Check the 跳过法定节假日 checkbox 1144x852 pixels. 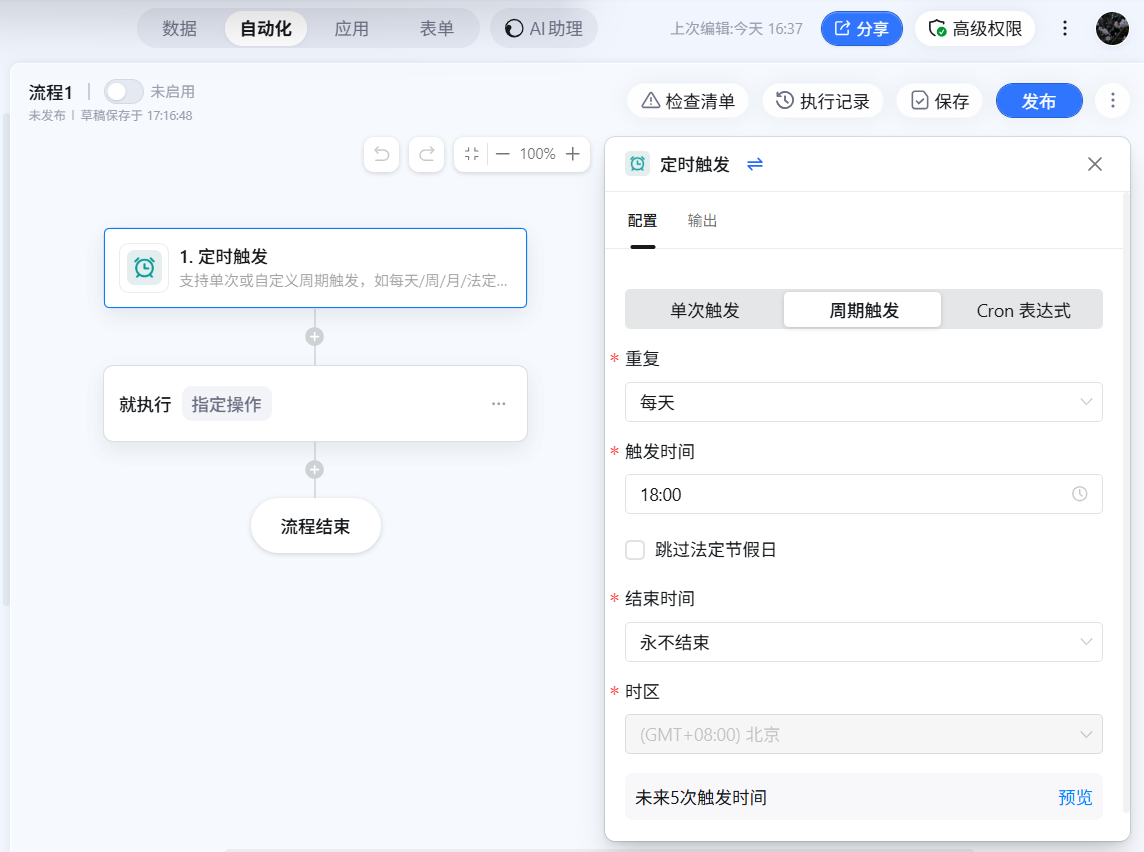coord(635,549)
